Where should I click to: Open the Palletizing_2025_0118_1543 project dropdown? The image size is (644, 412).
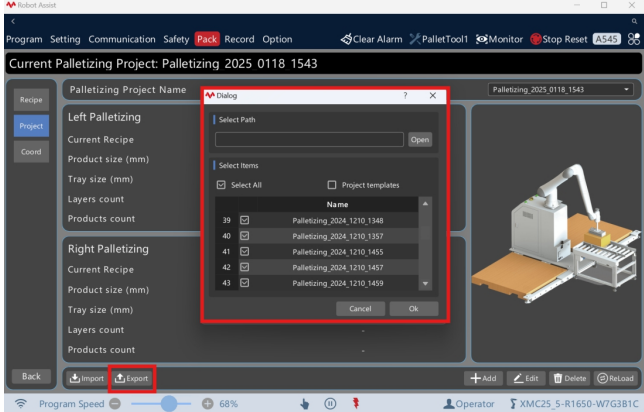[561, 90]
